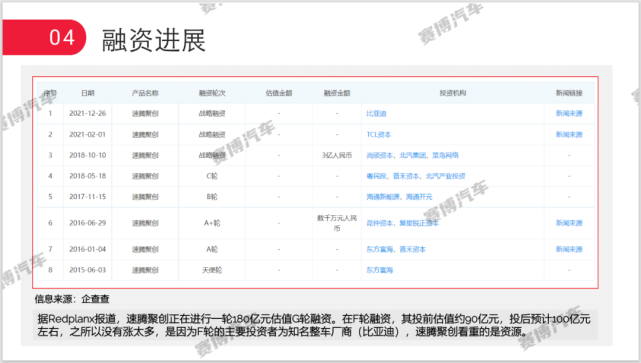
Task: Select the date cell 2021-12-26
Action: coord(87,113)
